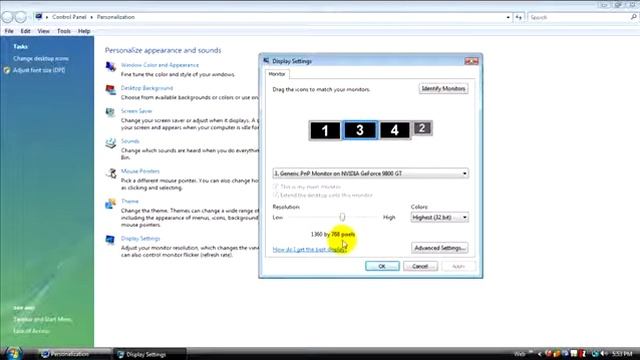Open the View menu
Image resolution: width=640 pixels, height=360 pixels.
point(43,31)
